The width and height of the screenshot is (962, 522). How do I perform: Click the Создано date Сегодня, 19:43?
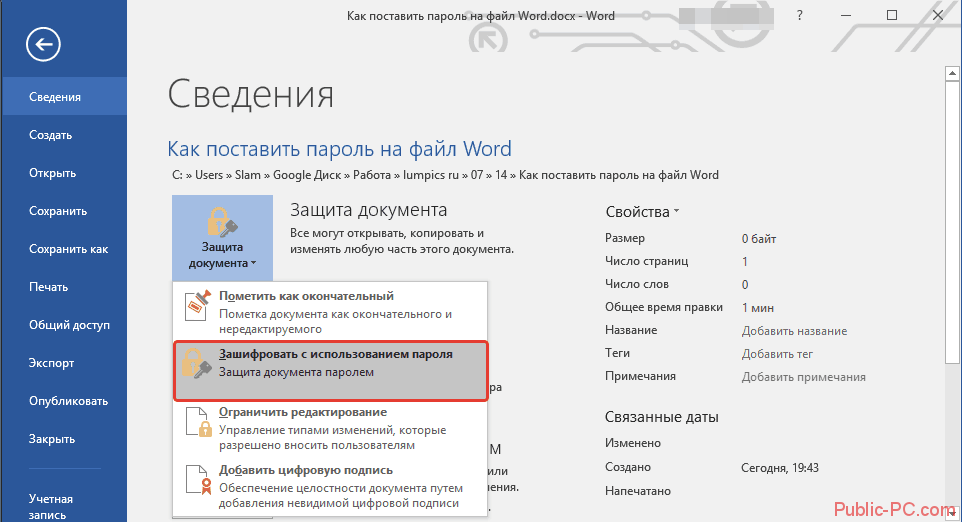(x=780, y=467)
